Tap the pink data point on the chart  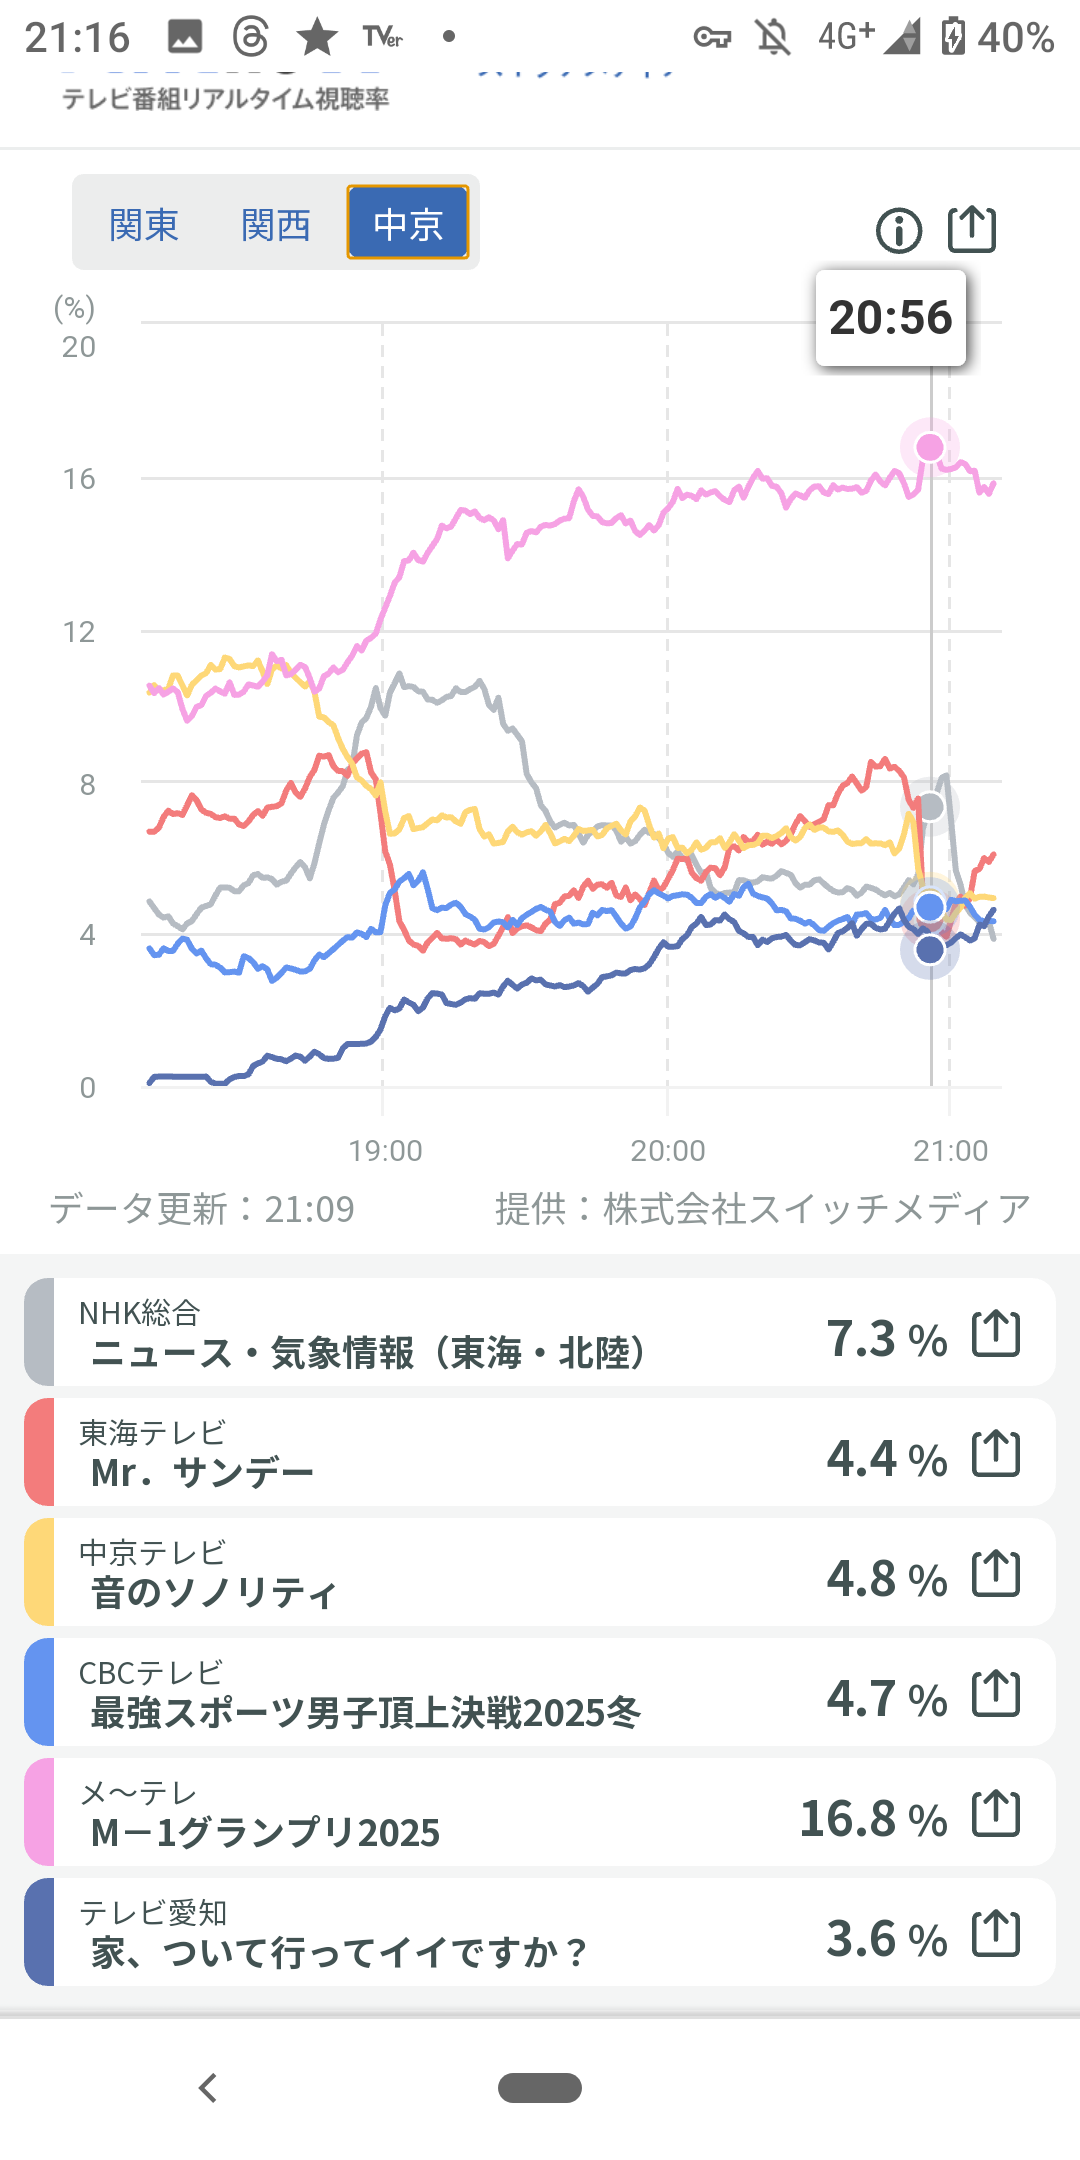[930, 447]
